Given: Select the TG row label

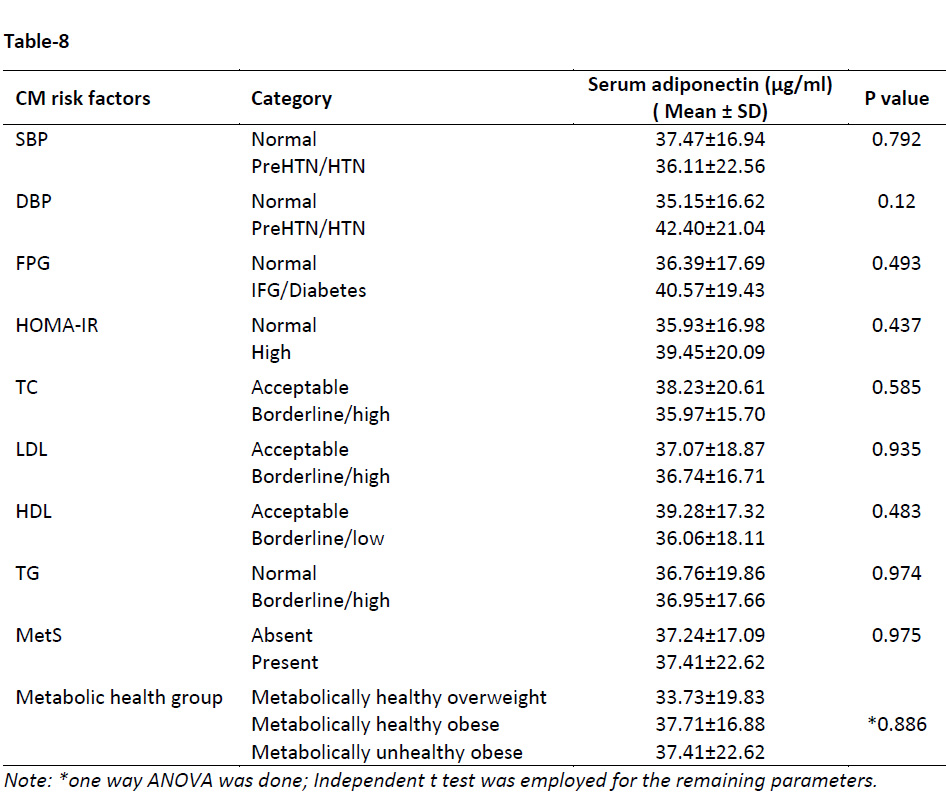Looking at the screenshot, I should tap(27, 573).
